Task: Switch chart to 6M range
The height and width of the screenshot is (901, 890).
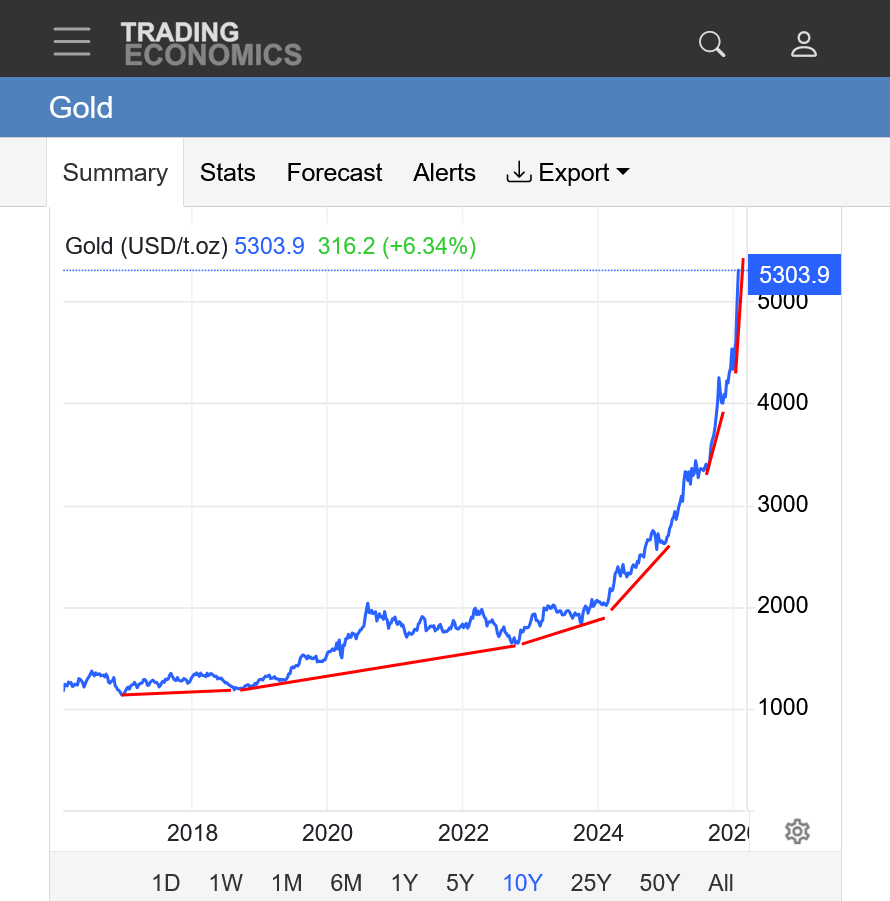Action: pos(346,883)
